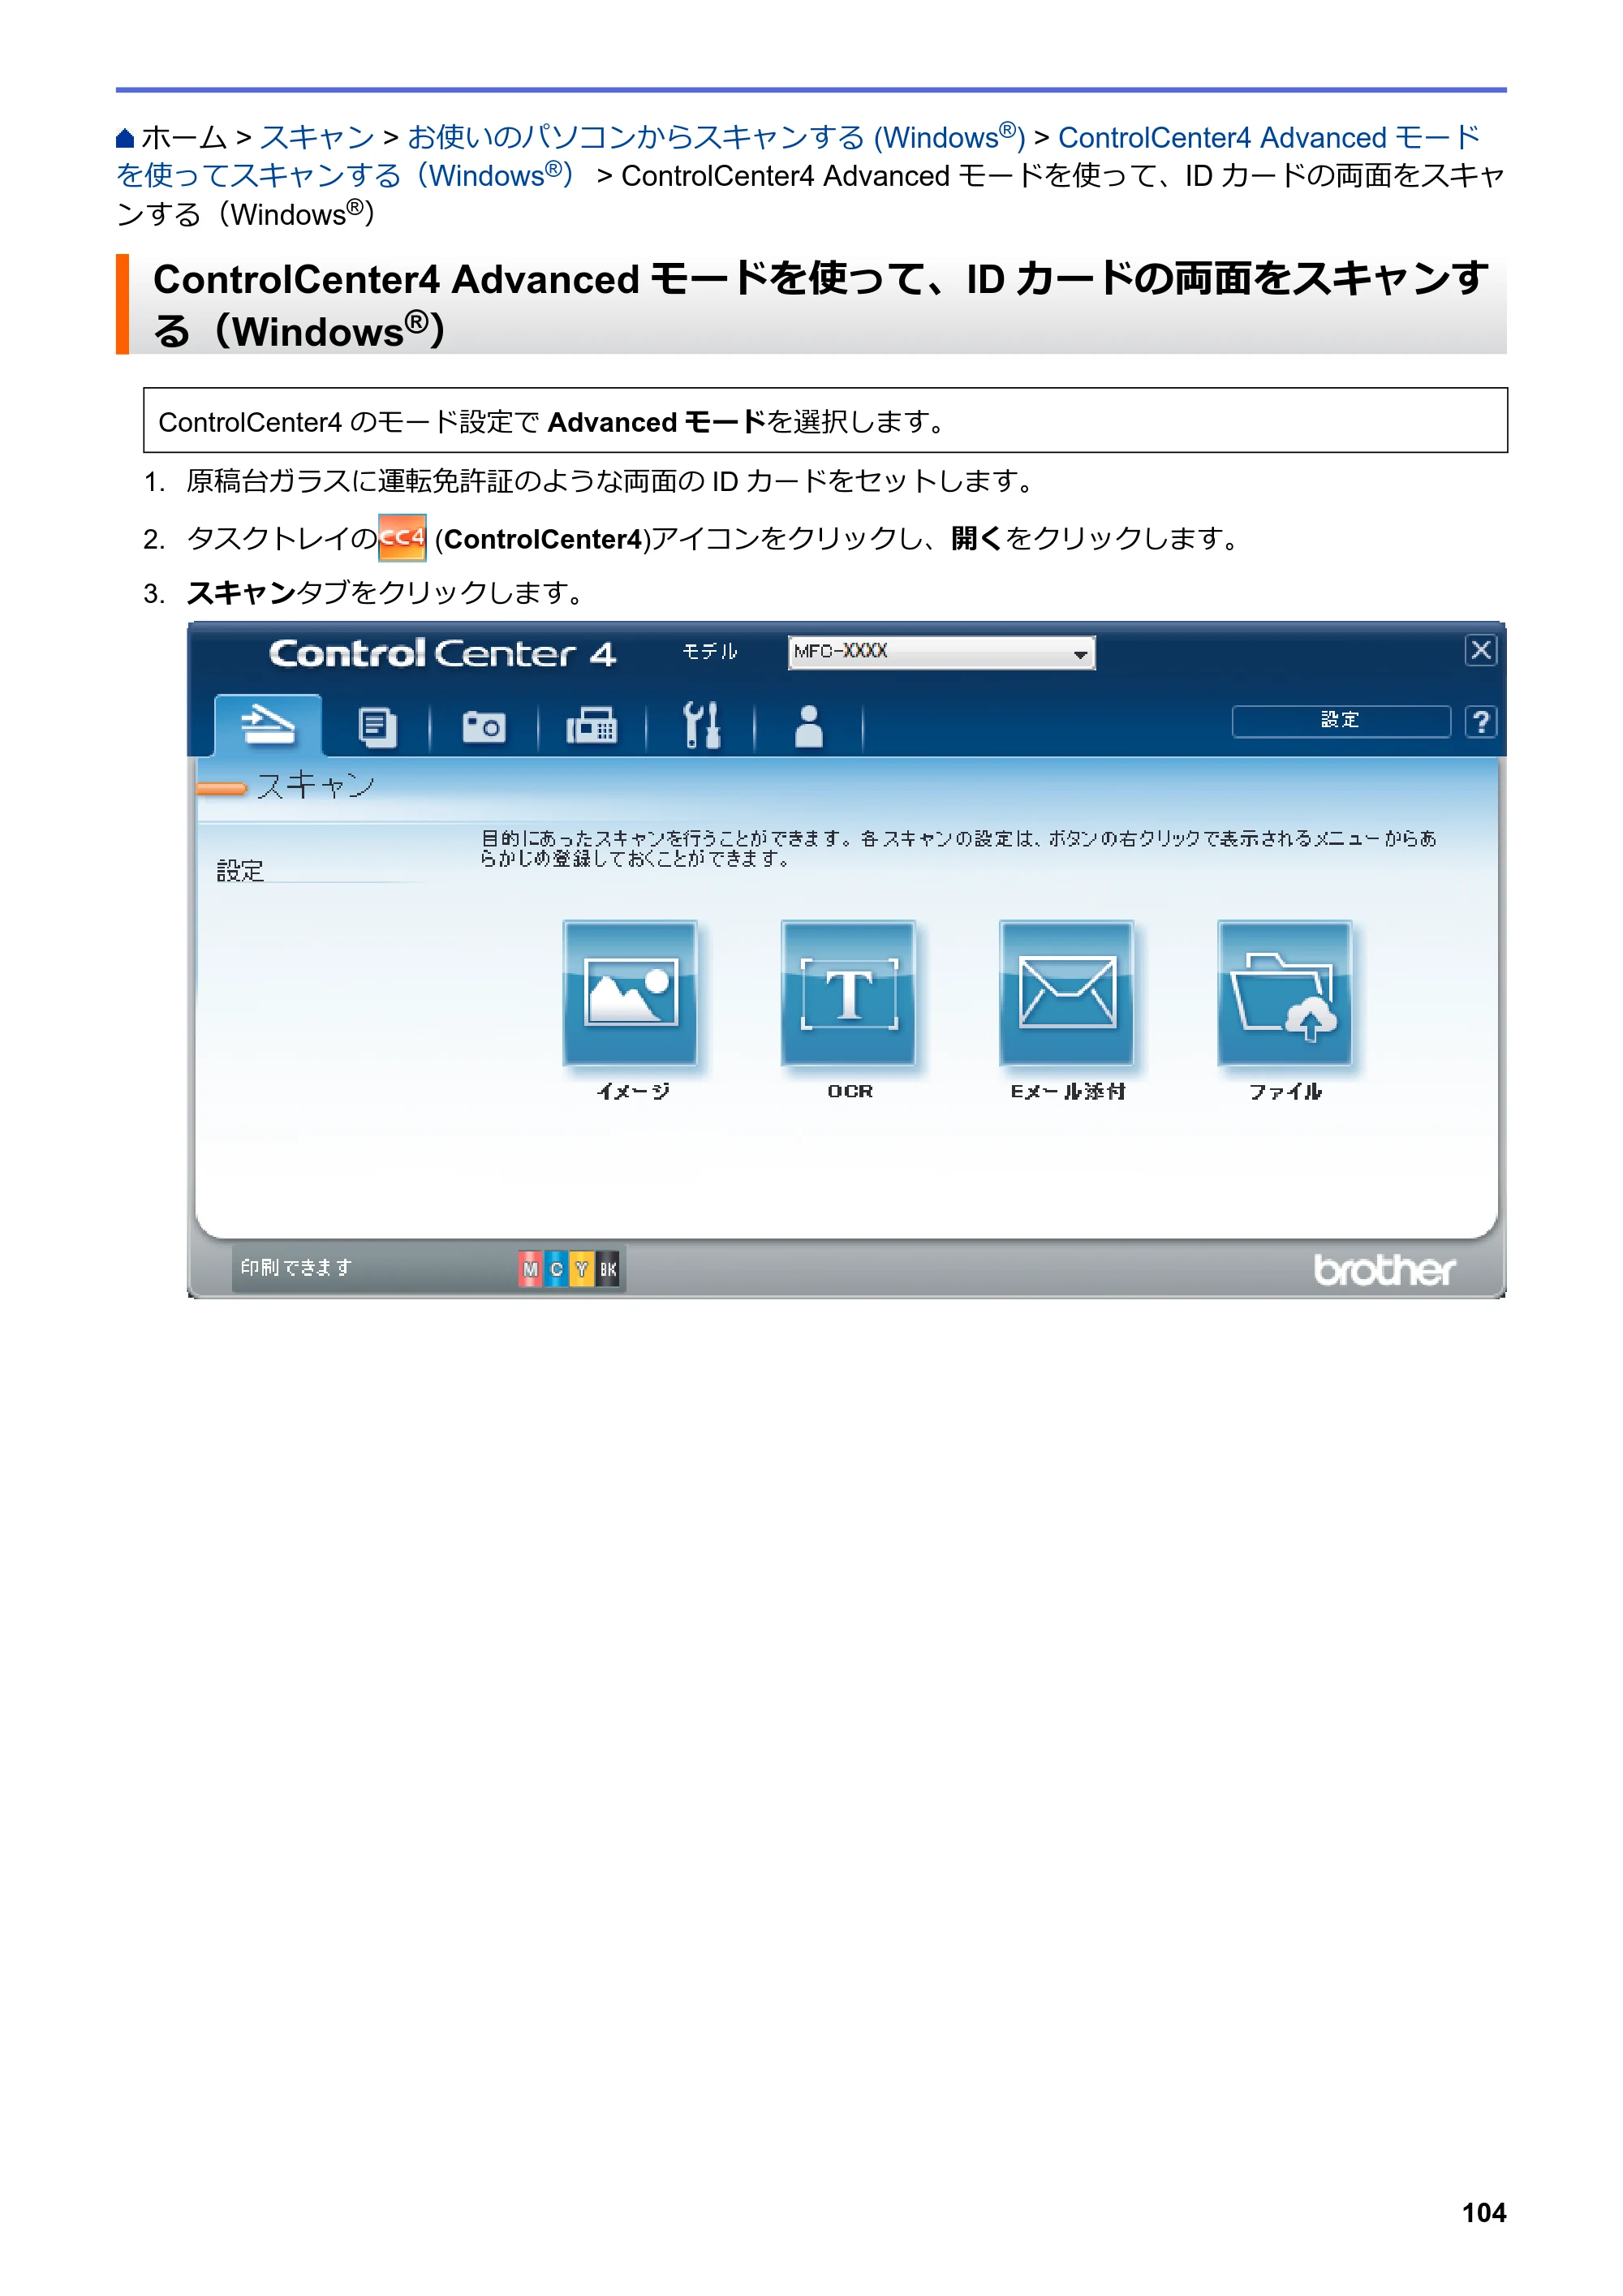Open the Support person icon tab
Screen dimensions: 1623x2296
(808, 727)
